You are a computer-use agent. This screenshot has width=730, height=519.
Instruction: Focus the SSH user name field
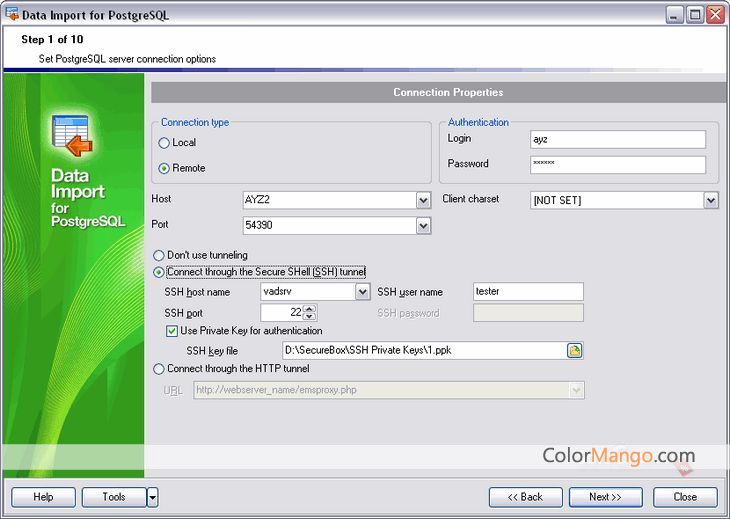(528, 292)
